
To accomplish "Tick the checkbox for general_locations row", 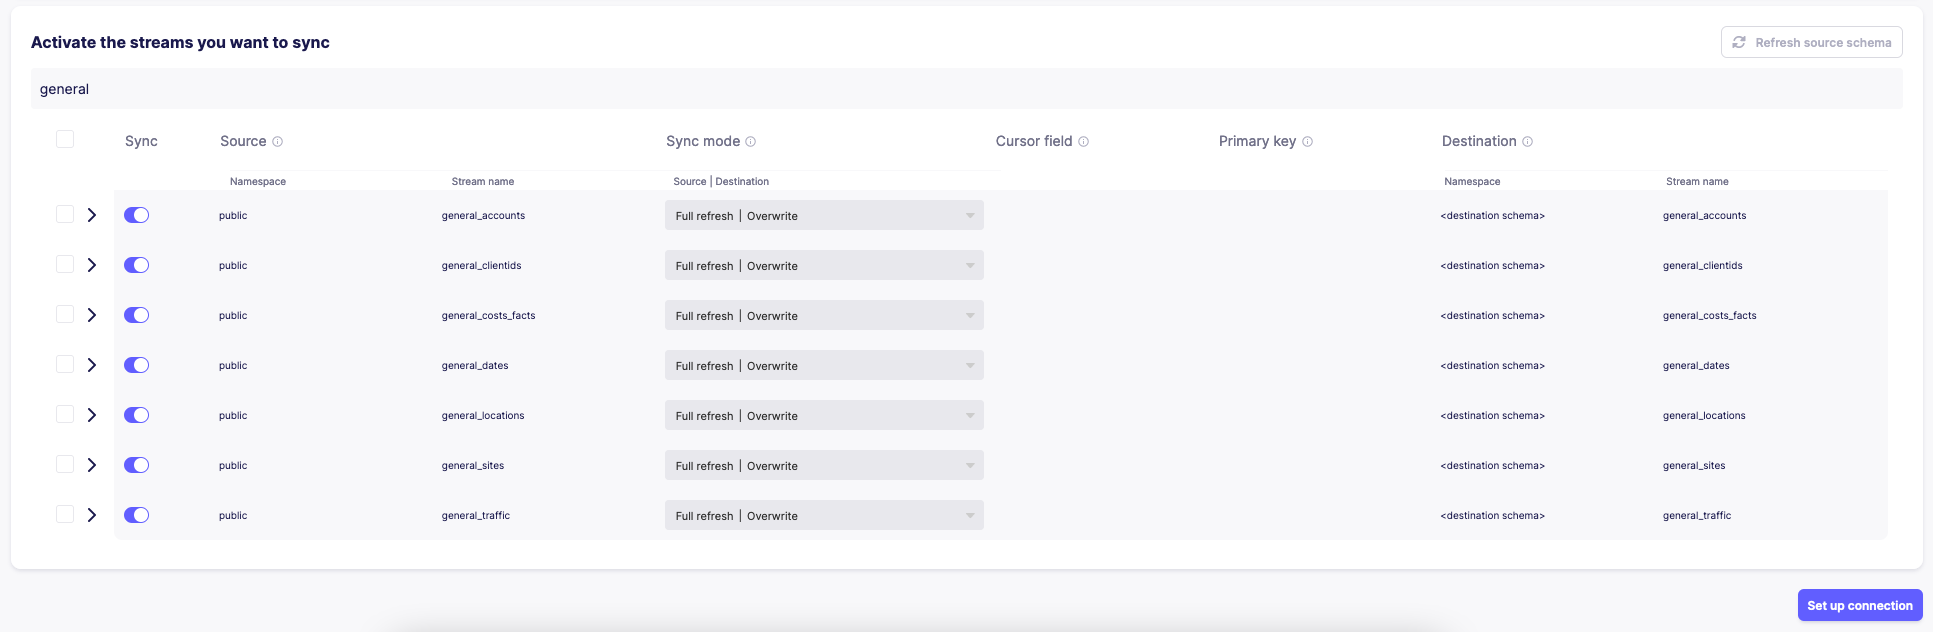I will coord(65,414).
